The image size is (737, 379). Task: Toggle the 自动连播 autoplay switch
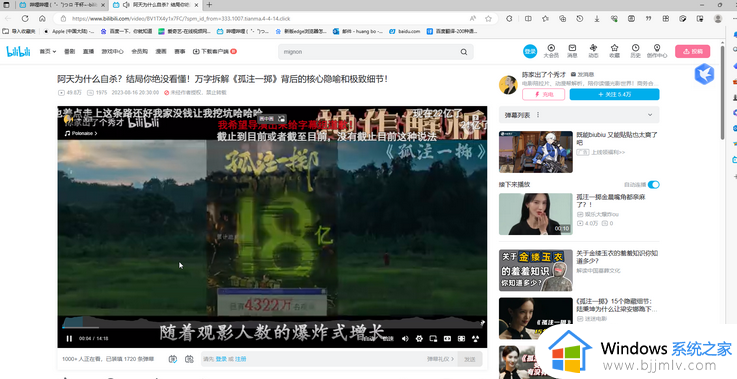coord(653,184)
